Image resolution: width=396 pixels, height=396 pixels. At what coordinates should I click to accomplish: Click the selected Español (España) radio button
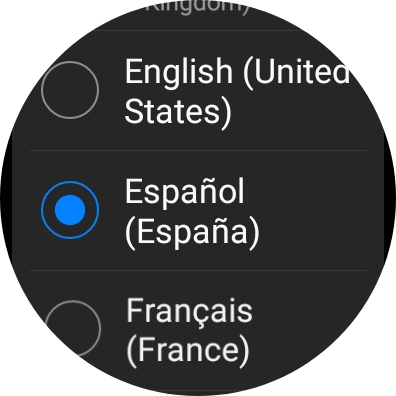70,210
